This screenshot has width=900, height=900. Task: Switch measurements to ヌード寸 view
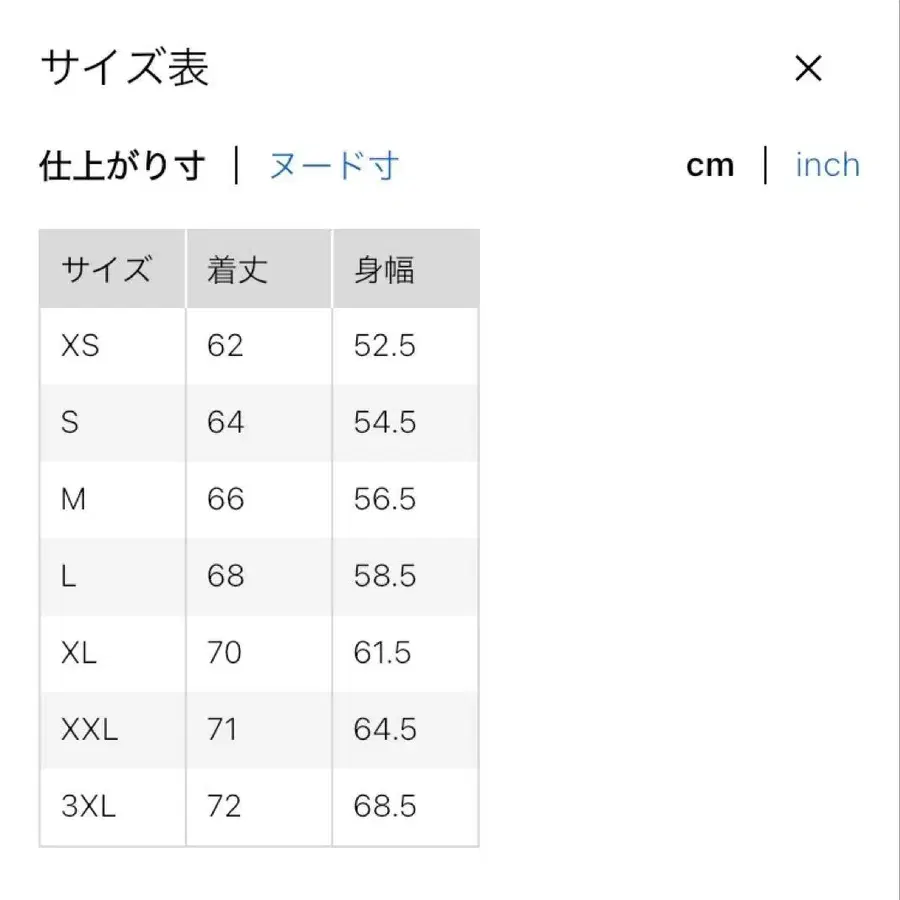[x=332, y=165]
